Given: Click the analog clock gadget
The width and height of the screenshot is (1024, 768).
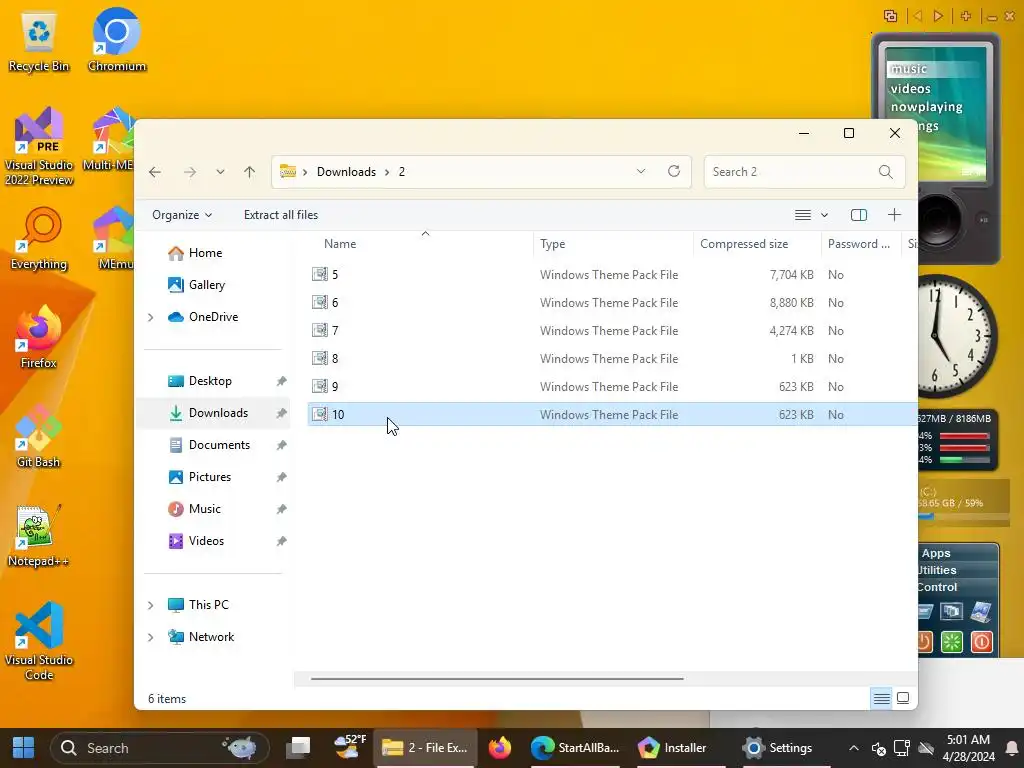Looking at the screenshot, I should point(957,337).
